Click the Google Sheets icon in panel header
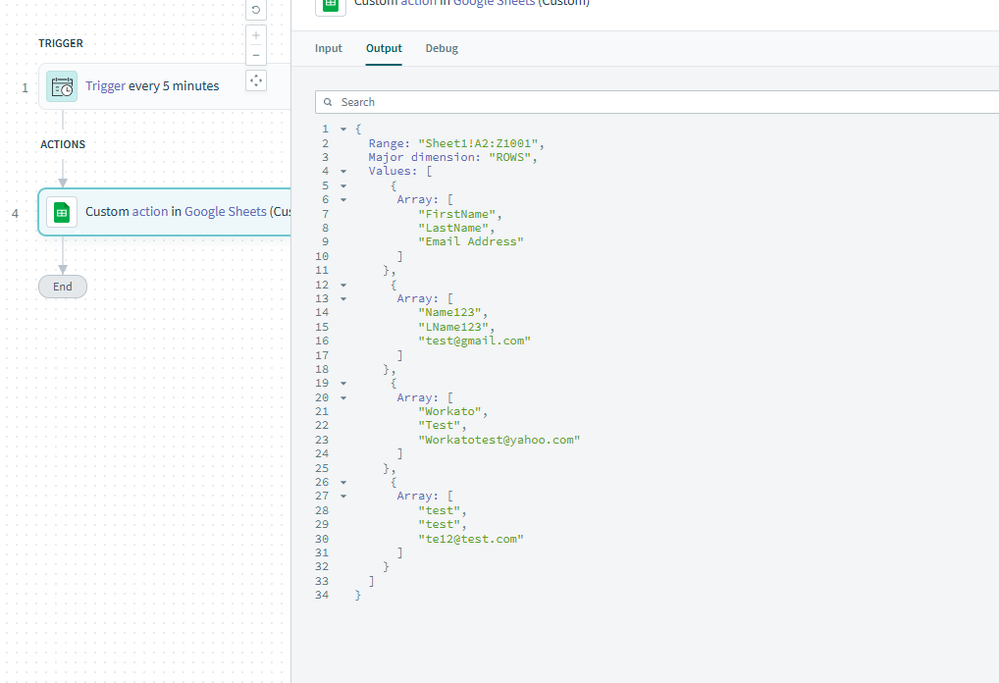Image resolution: width=999 pixels, height=683 pixels. click(x=330, y=4)
